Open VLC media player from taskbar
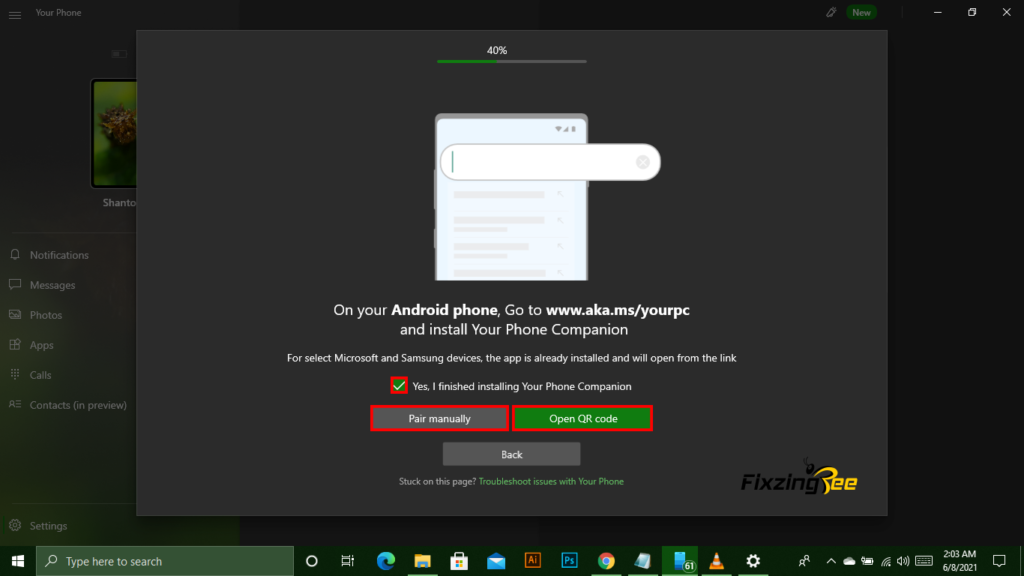Screen dimensions: 1024x576 716,561
